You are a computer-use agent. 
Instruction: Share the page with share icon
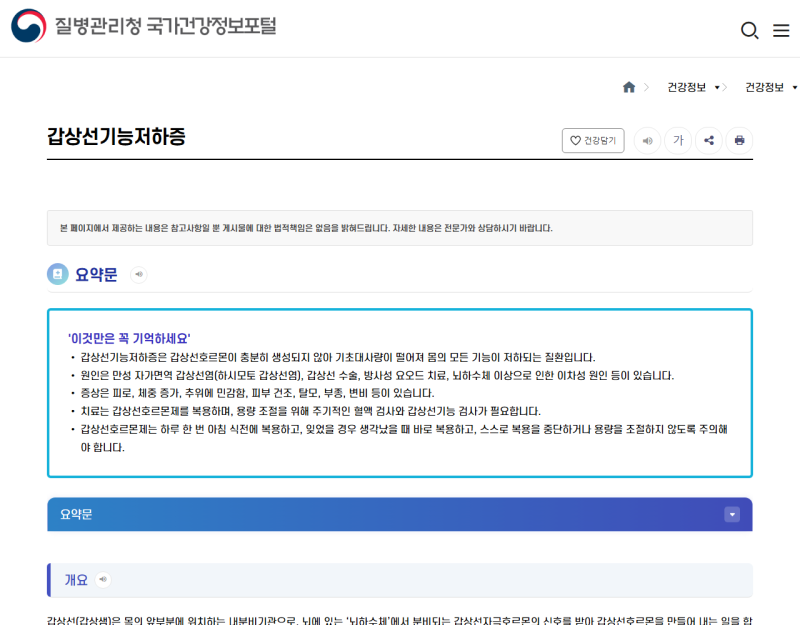(709, 140)
